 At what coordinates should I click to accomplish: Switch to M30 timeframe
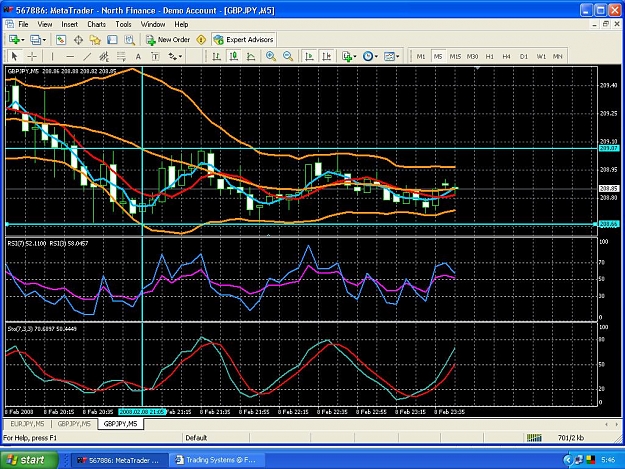472,57
